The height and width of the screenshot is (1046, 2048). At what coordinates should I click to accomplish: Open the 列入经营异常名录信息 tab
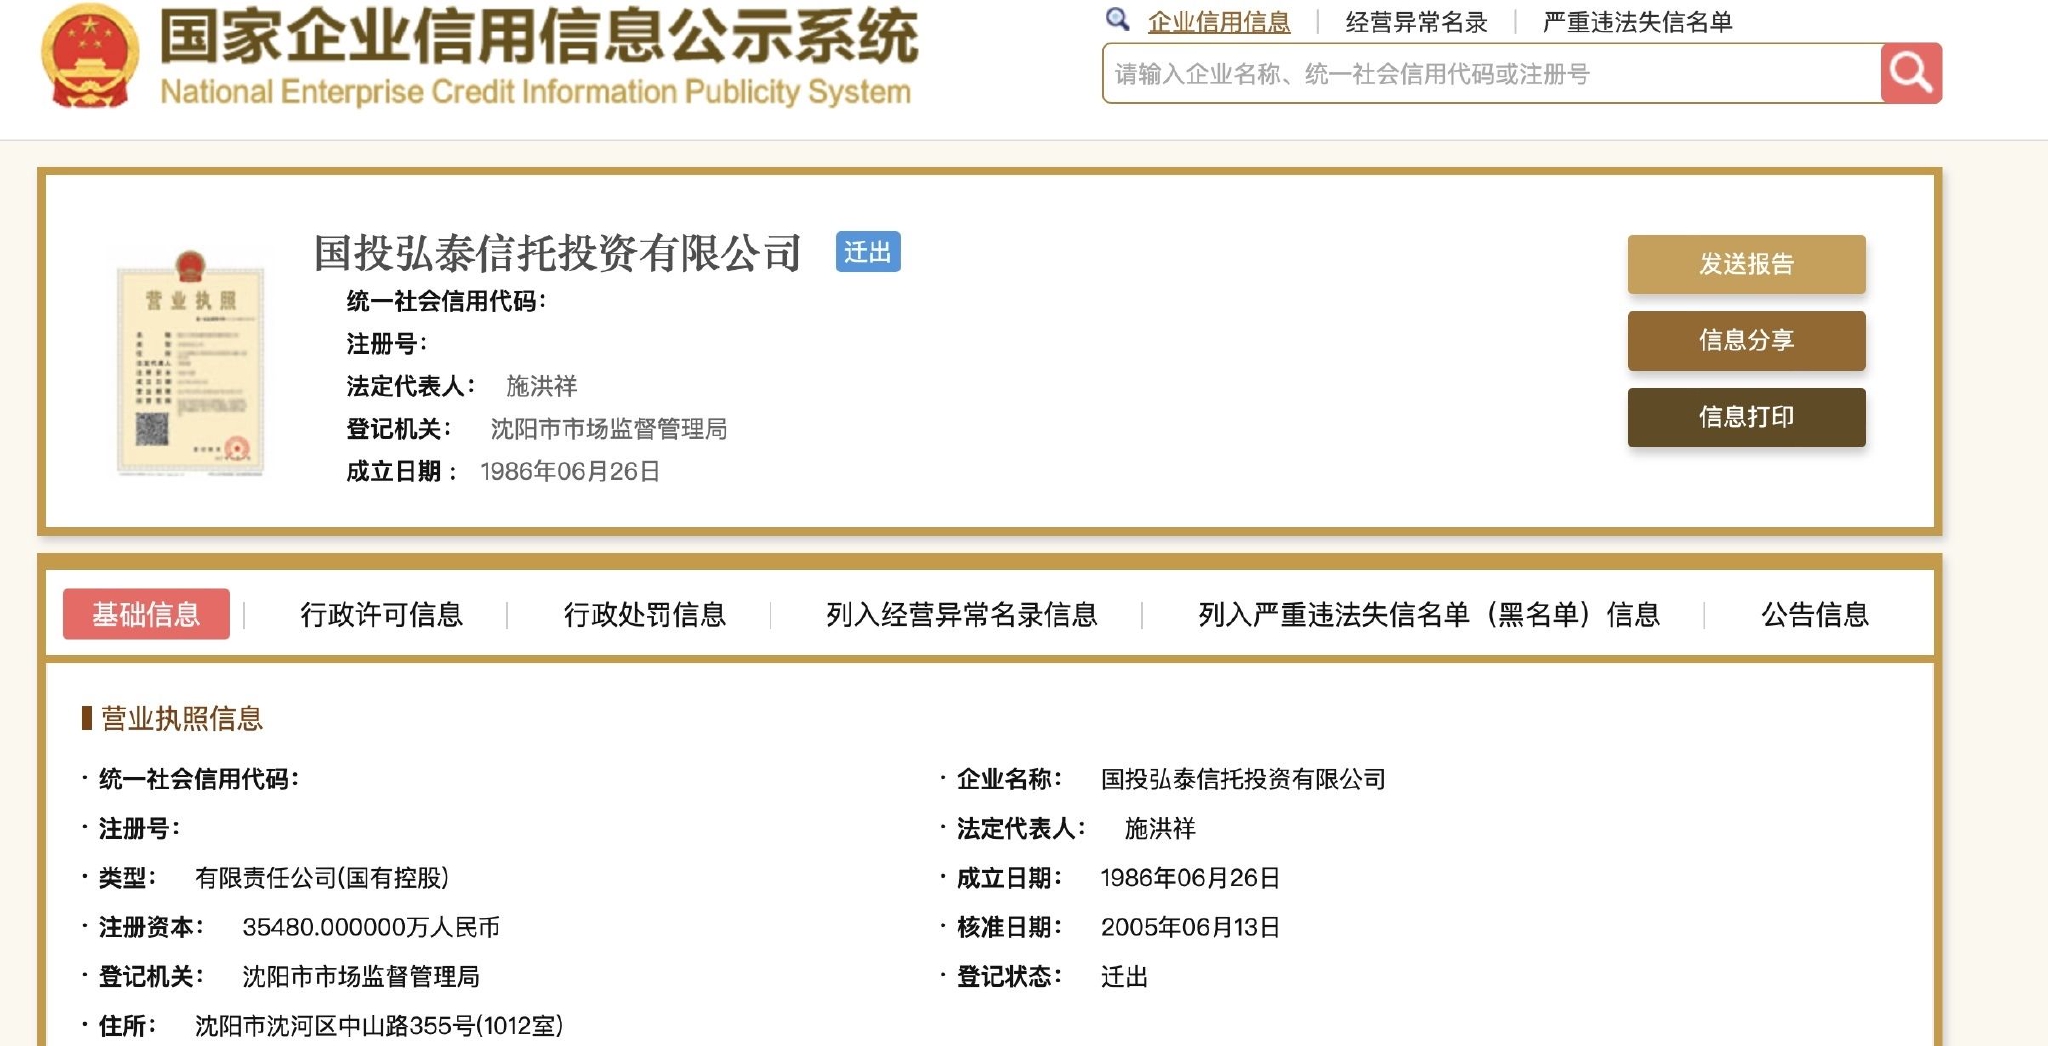(962, 614)
